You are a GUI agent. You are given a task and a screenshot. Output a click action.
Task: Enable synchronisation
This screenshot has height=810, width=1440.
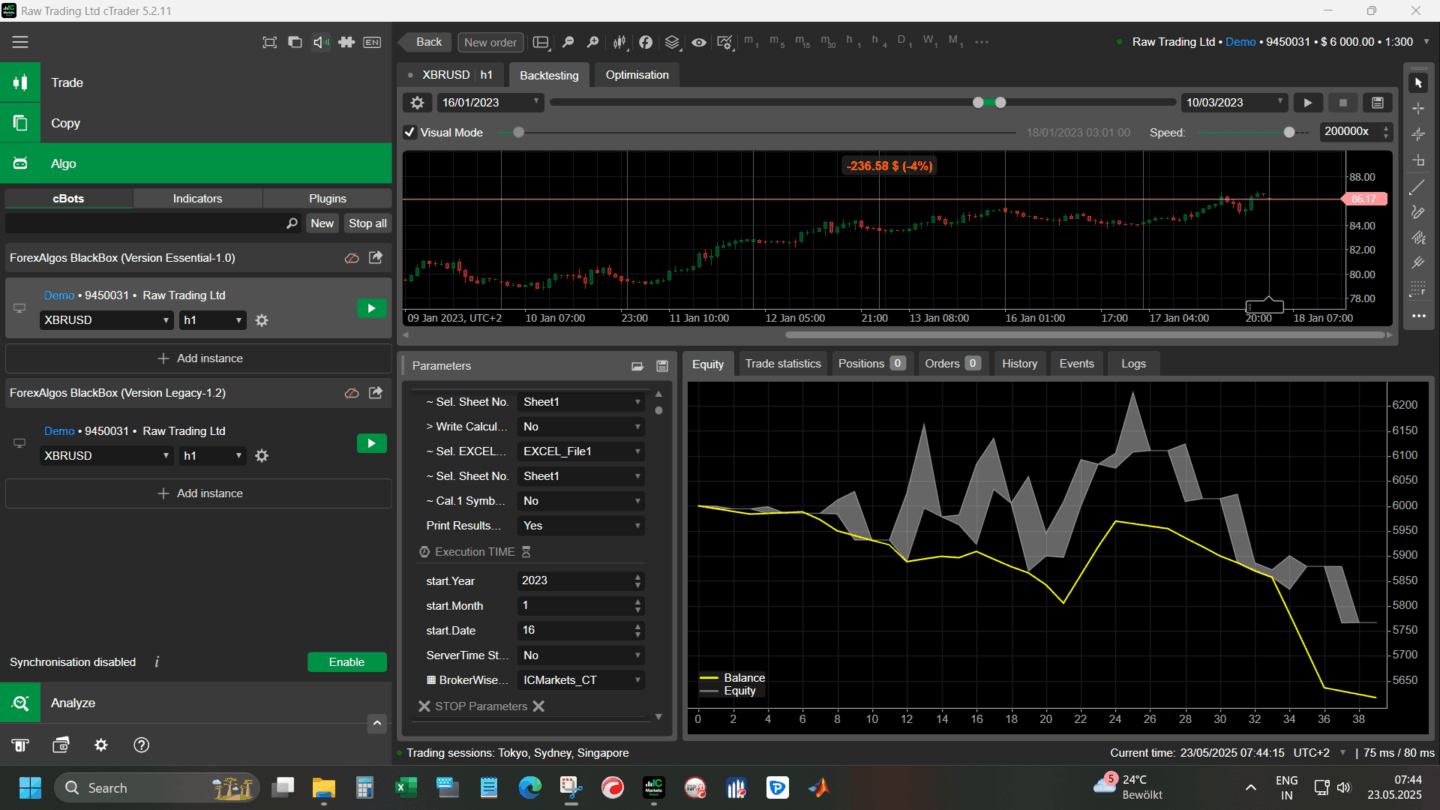point(346,662)
